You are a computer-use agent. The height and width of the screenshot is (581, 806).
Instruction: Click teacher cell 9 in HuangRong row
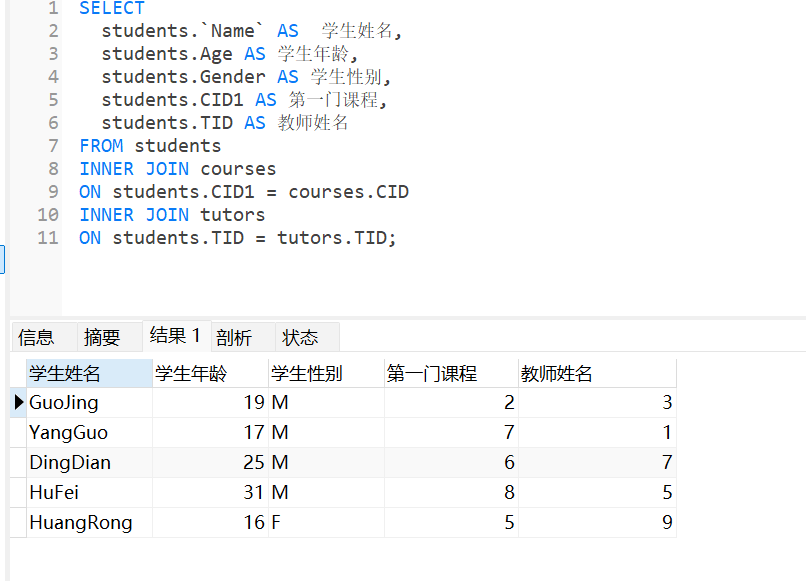click(x=597, y=522)
